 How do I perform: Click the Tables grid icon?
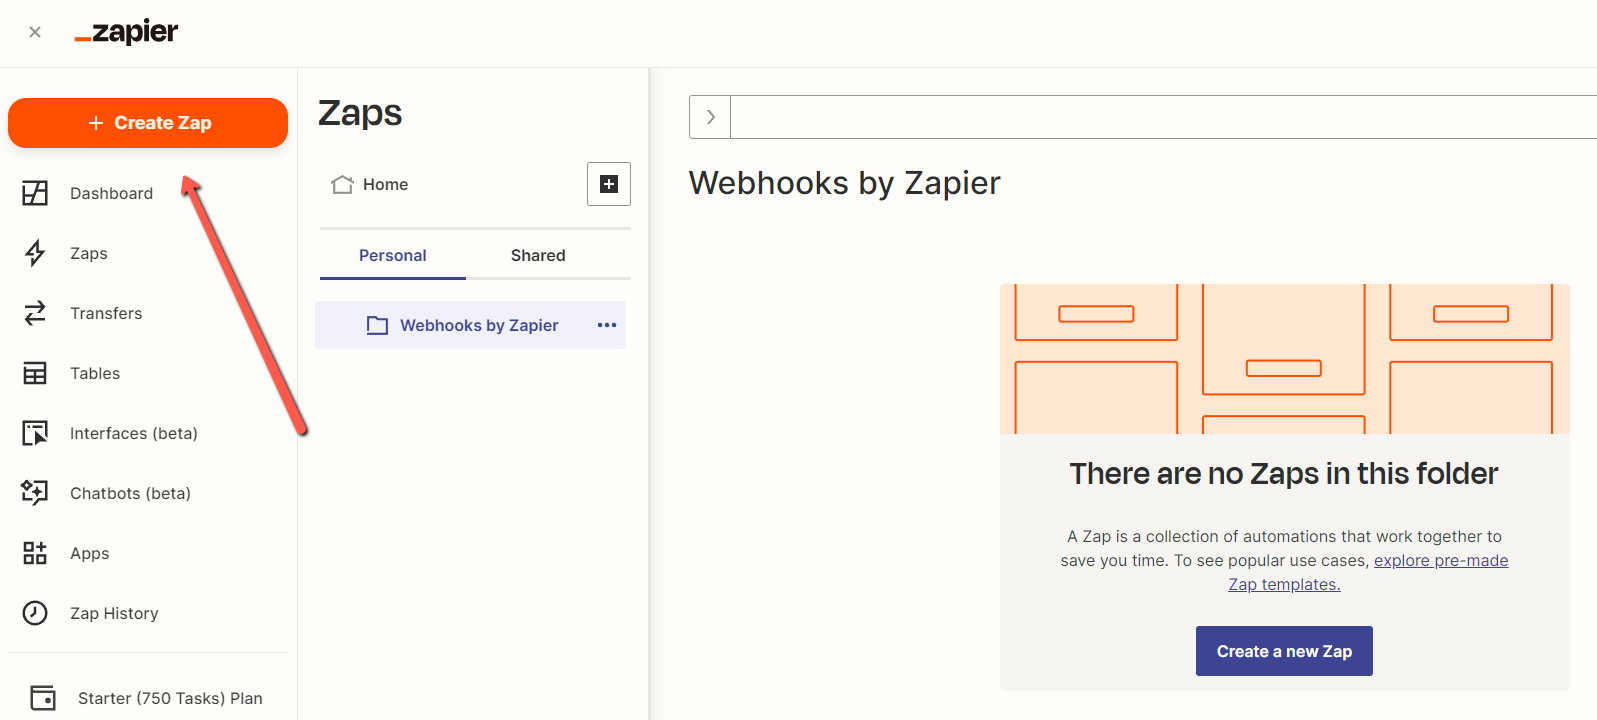[x=35, y=373]
